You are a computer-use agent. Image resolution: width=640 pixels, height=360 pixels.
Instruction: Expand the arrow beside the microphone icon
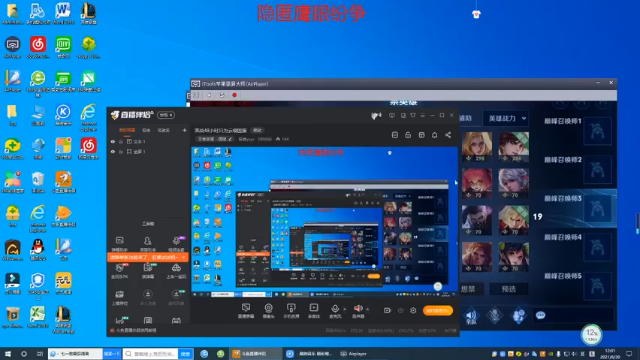344,309
